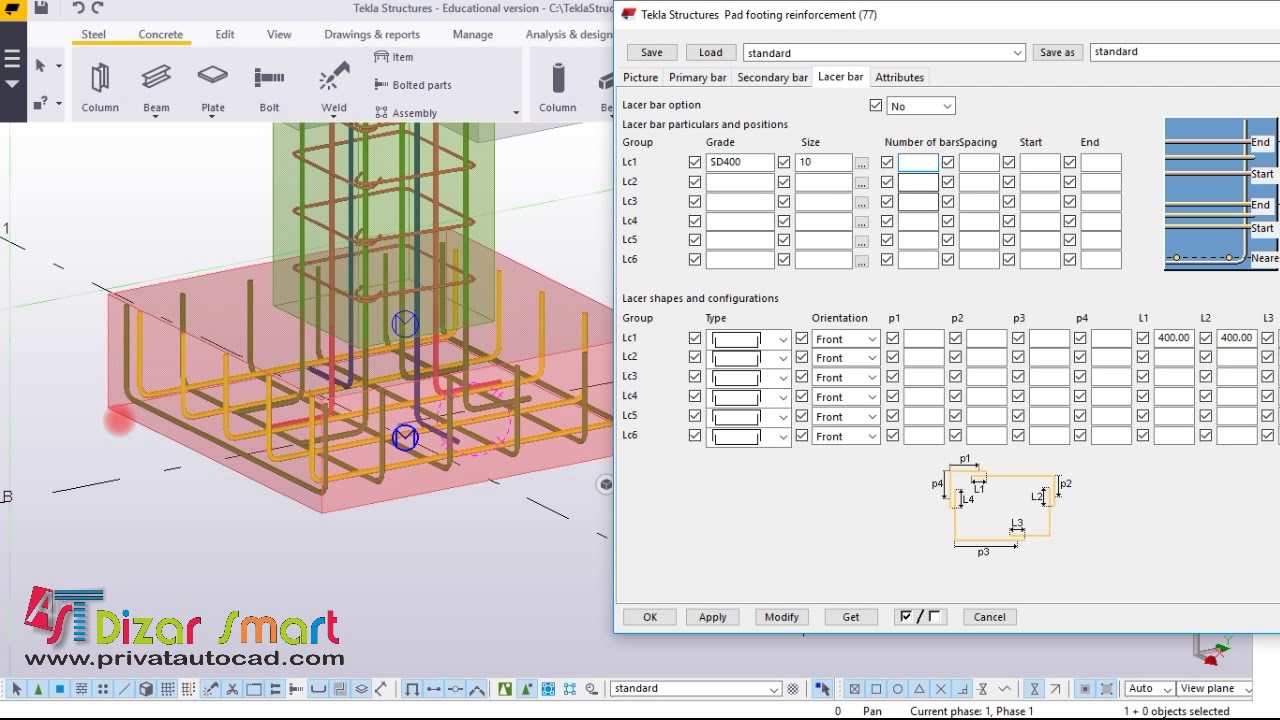Open the Drawings & reports ribbon tab
Viewport: 1280px width, 720px height.
(x=372, y=34)
